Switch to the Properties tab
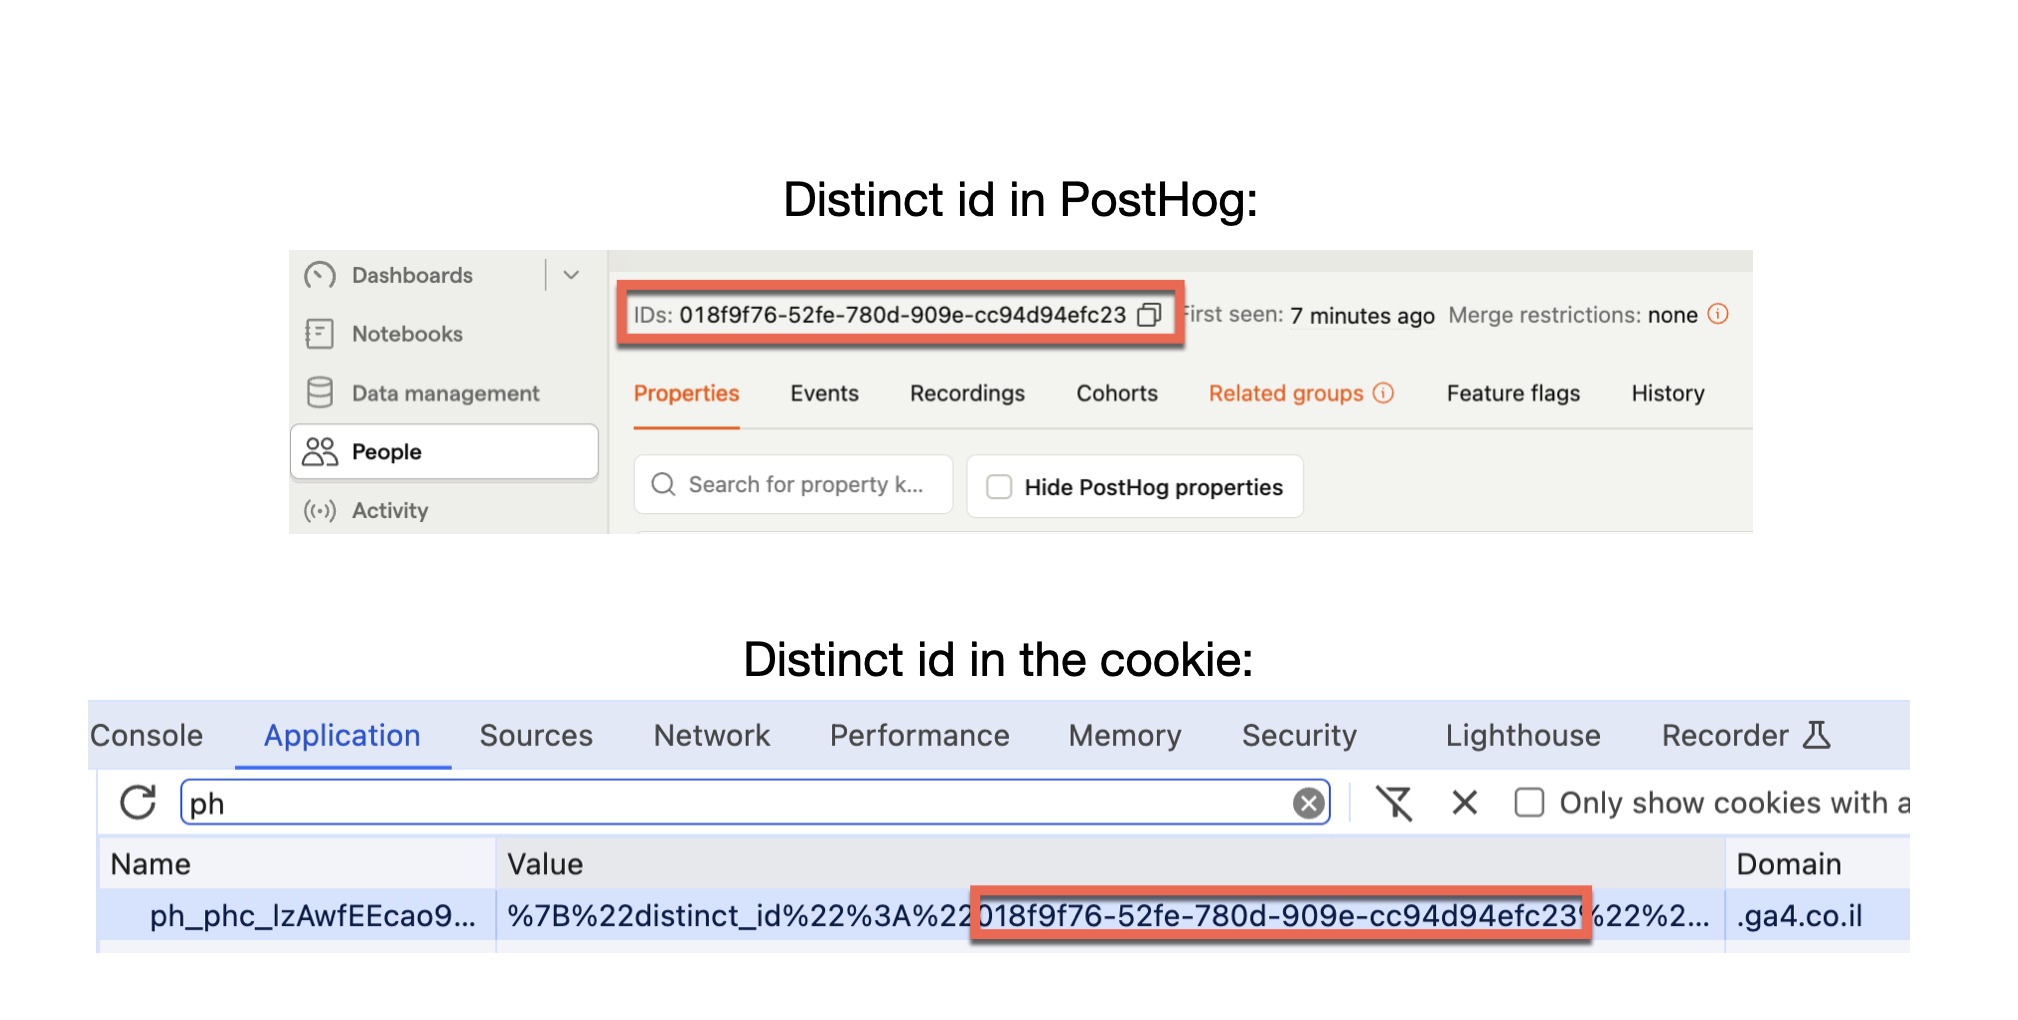 pyautogui.click(x=686, y=394)
